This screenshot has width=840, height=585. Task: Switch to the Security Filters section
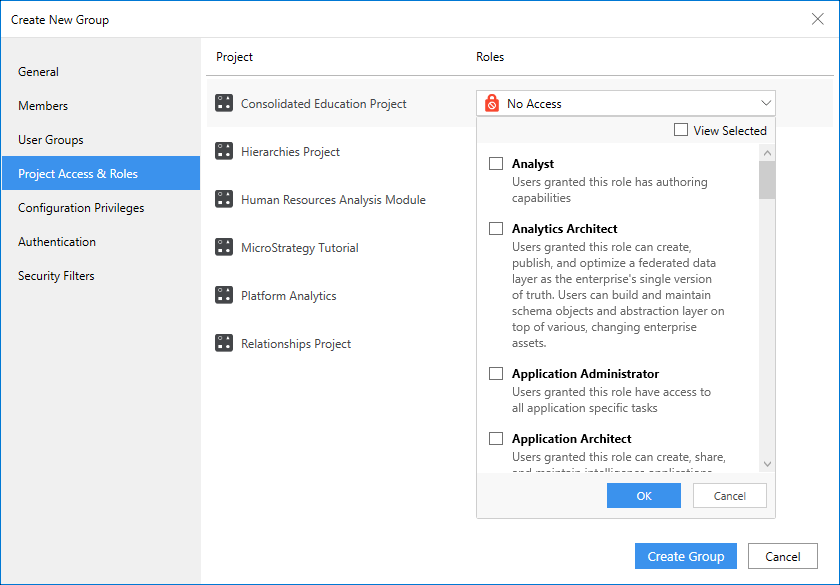56,276
